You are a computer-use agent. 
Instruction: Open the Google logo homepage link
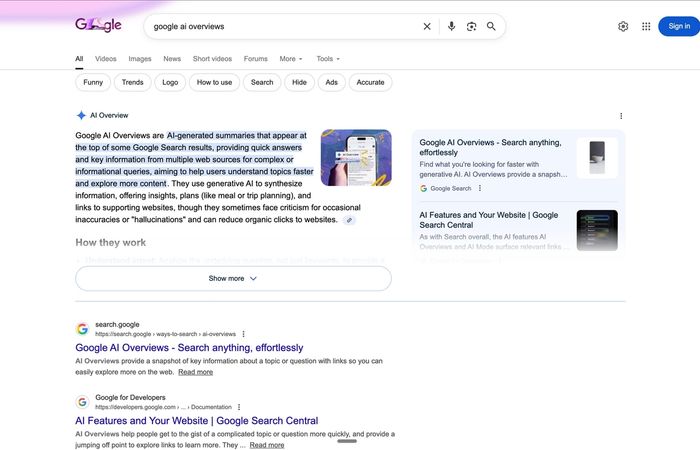(x=98, y=25)
